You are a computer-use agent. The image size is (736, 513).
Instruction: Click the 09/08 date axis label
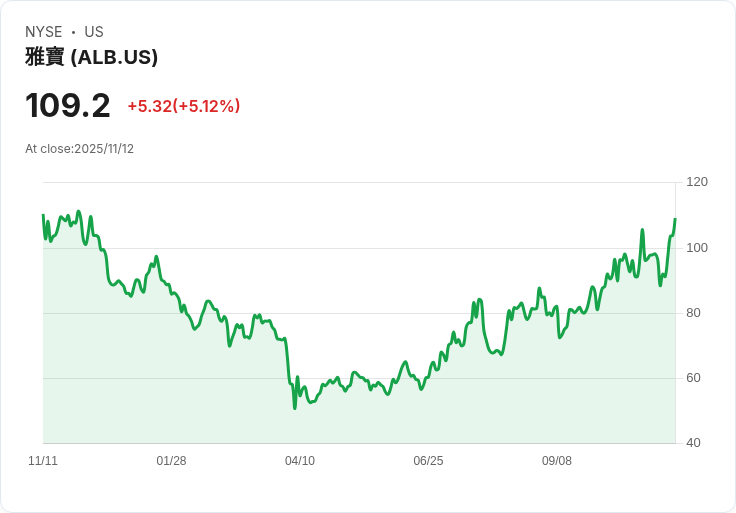point(557,461)
